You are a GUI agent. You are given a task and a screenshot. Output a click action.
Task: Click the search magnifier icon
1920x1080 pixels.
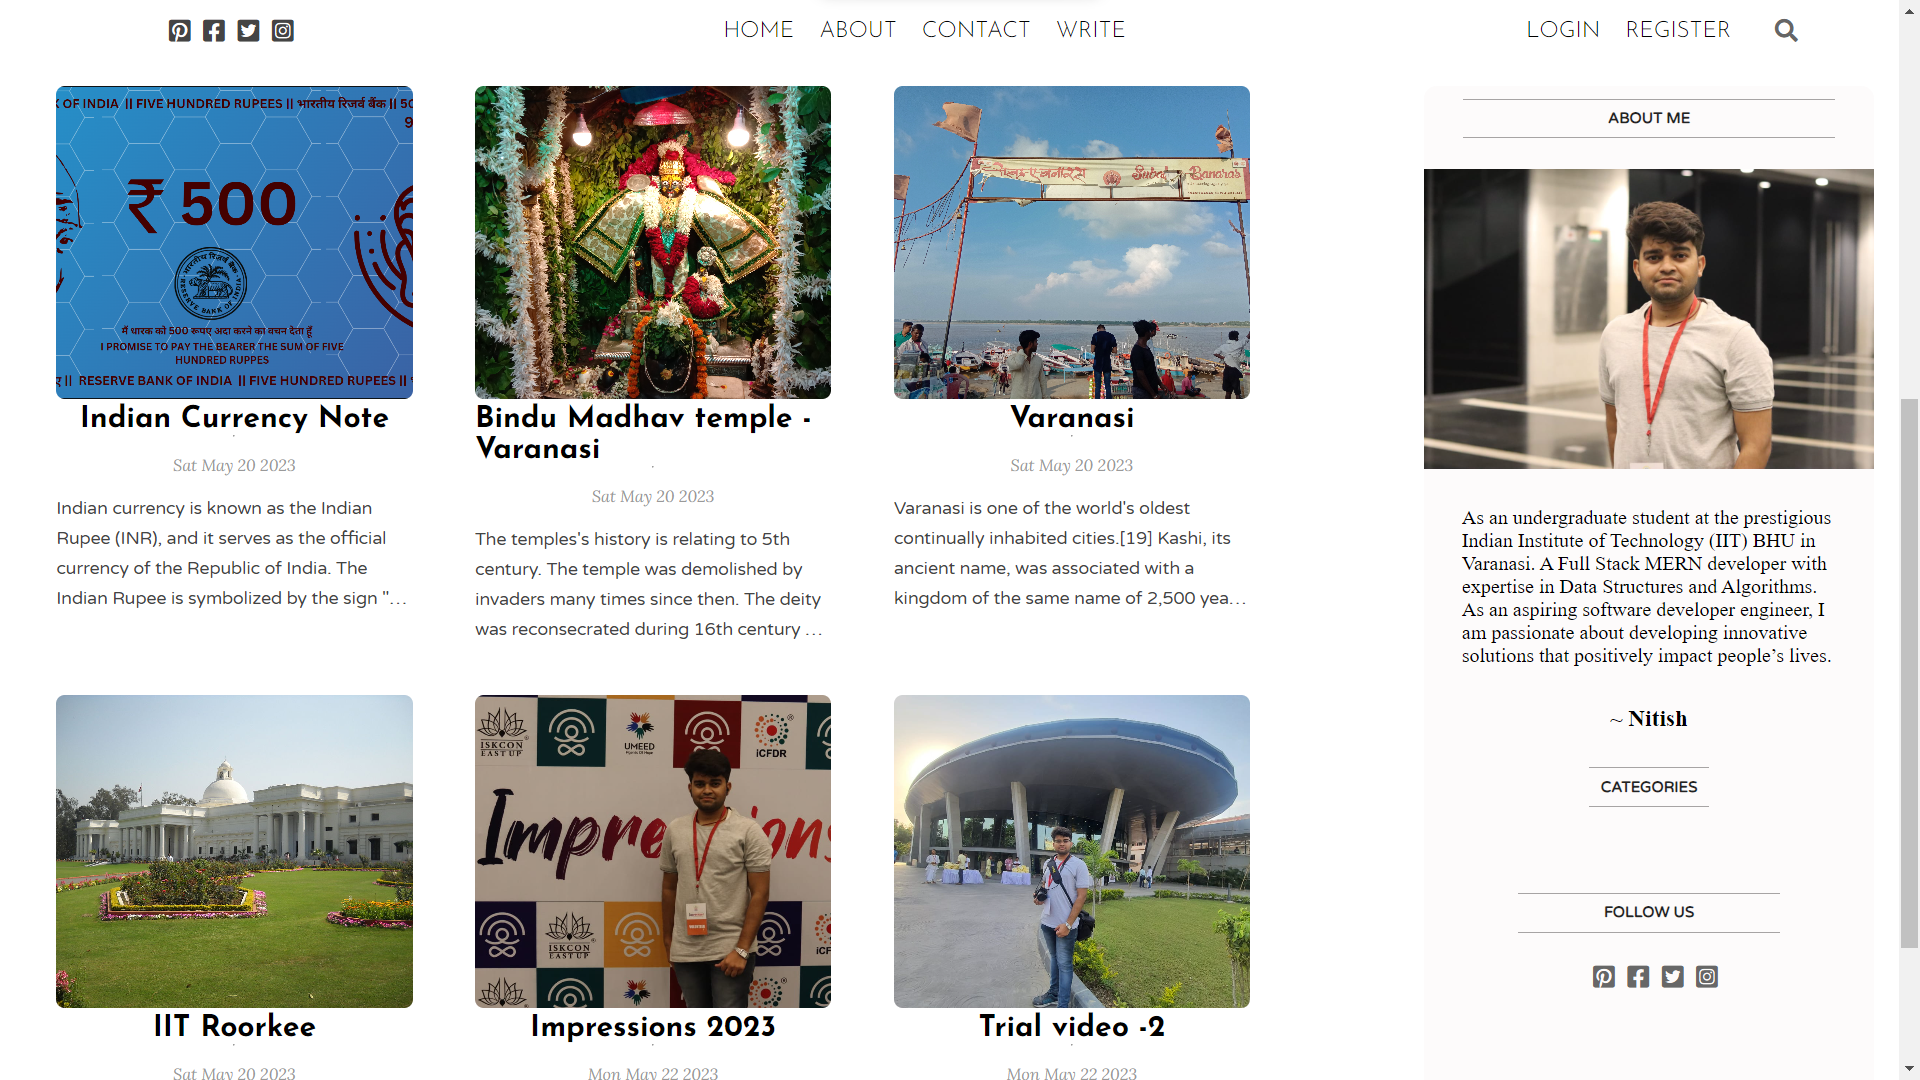[x=1786, y=31]
